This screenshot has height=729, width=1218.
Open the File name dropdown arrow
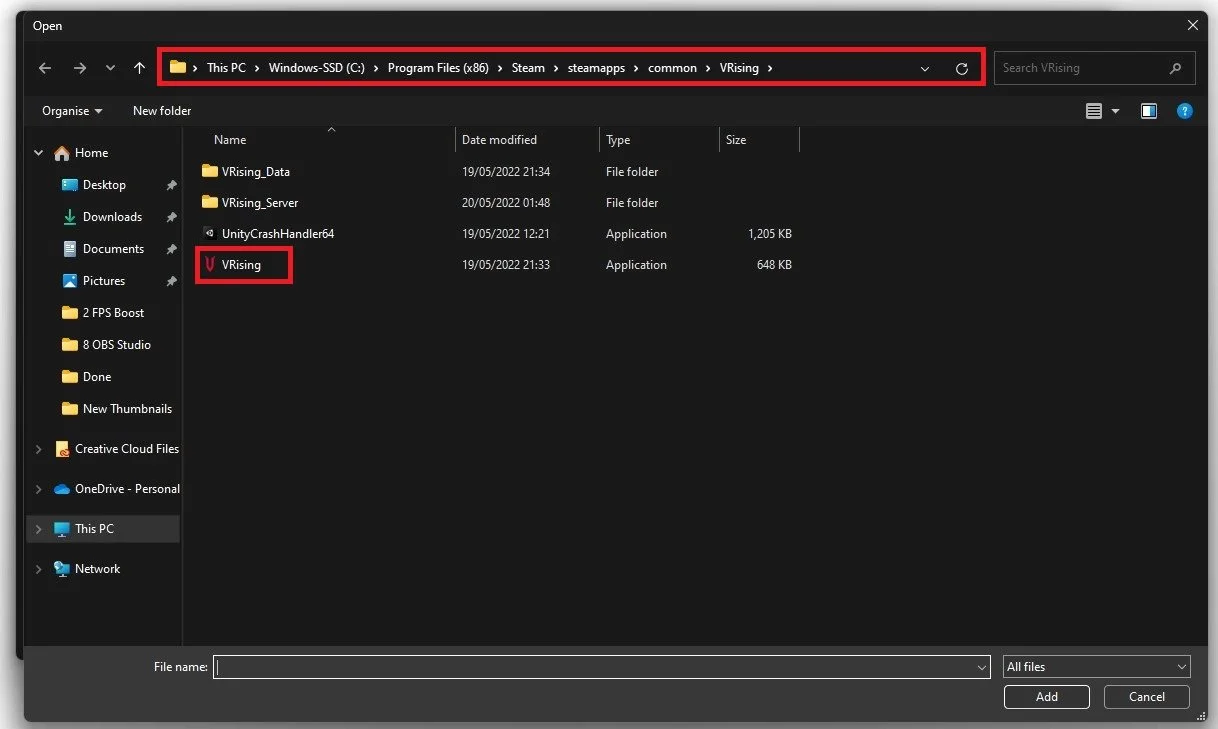(982, 667)
